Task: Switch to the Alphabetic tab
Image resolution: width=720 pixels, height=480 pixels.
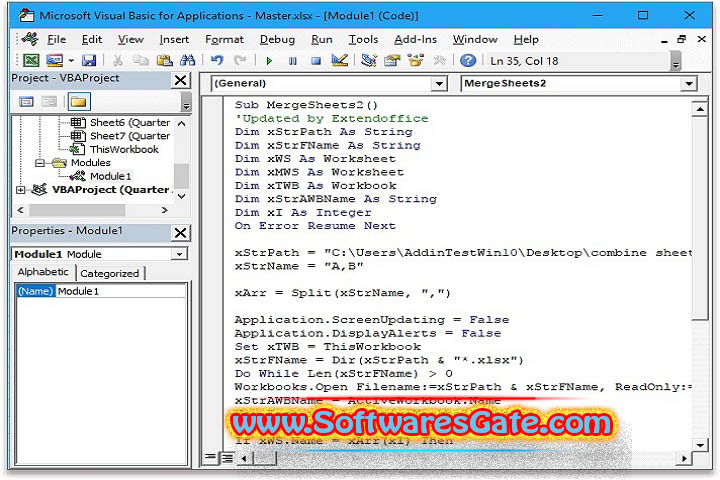Action: 43,272
